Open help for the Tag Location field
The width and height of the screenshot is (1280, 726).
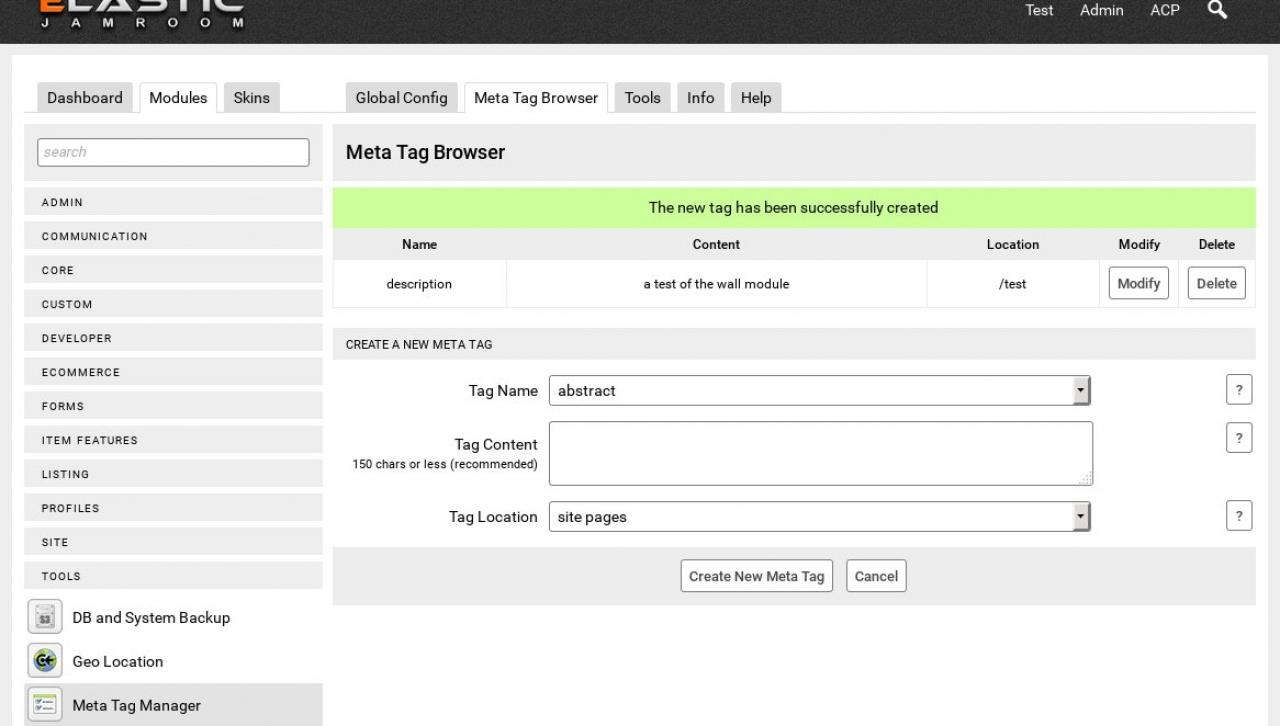1238,516
